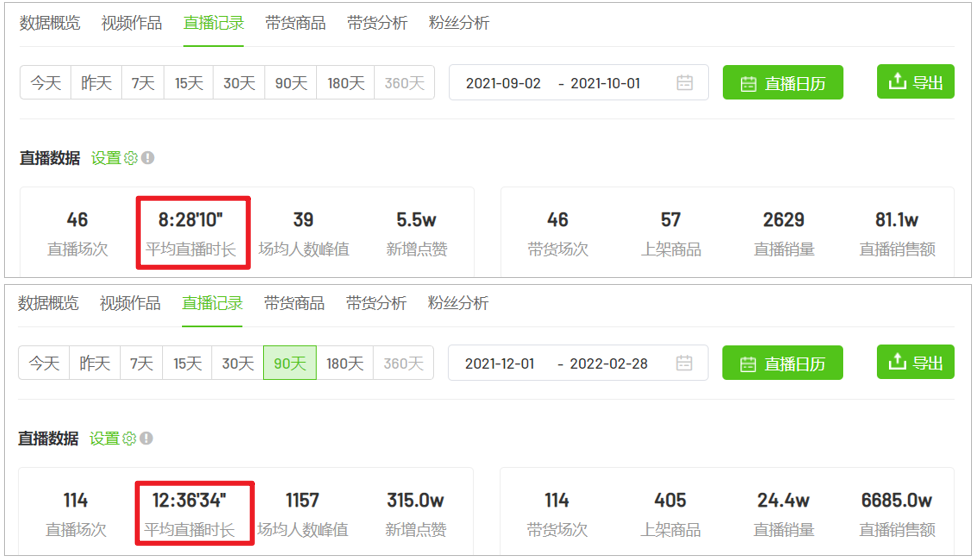Screen dimensions: 976x559
Task: Click the gear icon next to the upper 设置
Action: click(131, 158)
